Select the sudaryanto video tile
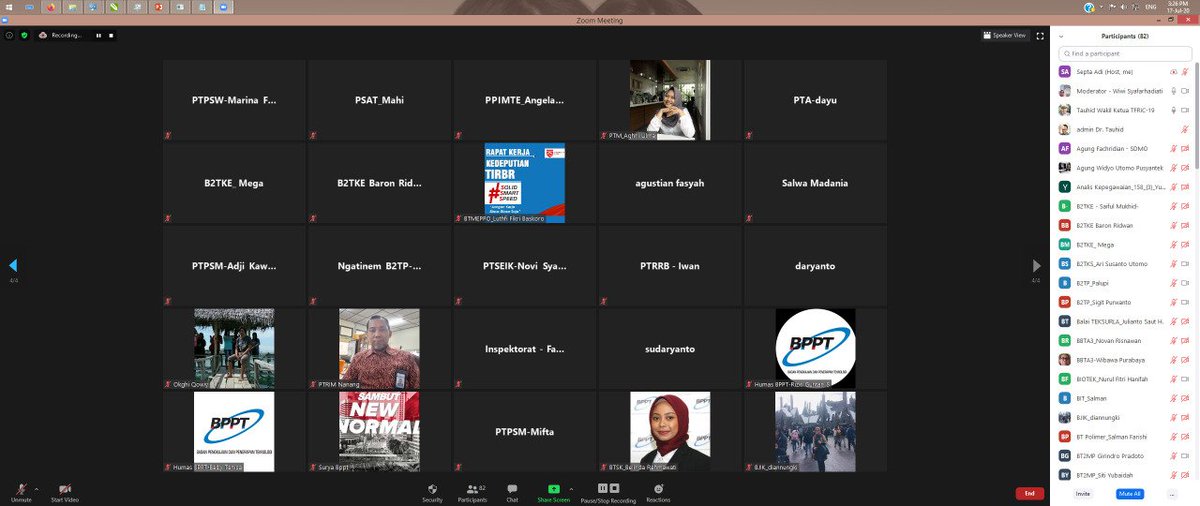Screen dimensions: 1200x506 tap(670, 348)
